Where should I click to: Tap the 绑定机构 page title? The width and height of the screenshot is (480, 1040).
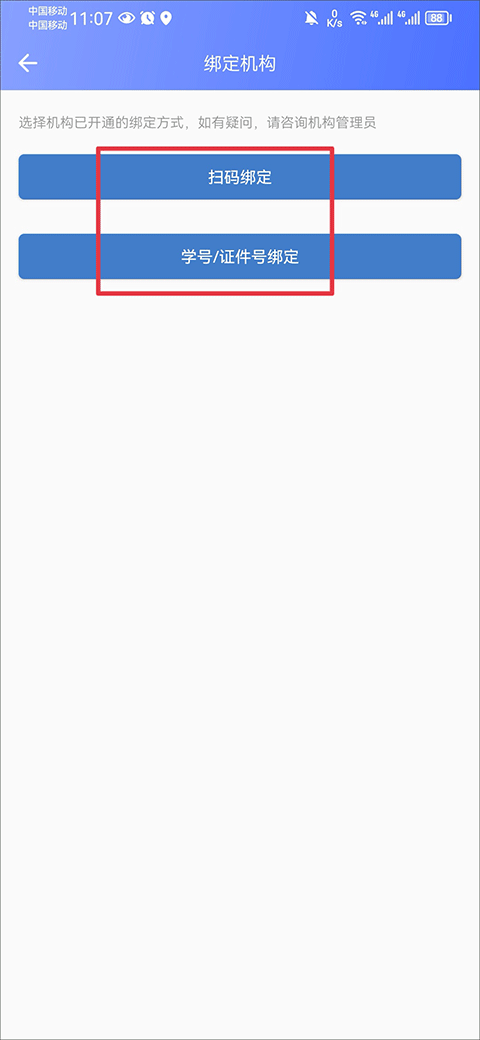click(239, 64)
